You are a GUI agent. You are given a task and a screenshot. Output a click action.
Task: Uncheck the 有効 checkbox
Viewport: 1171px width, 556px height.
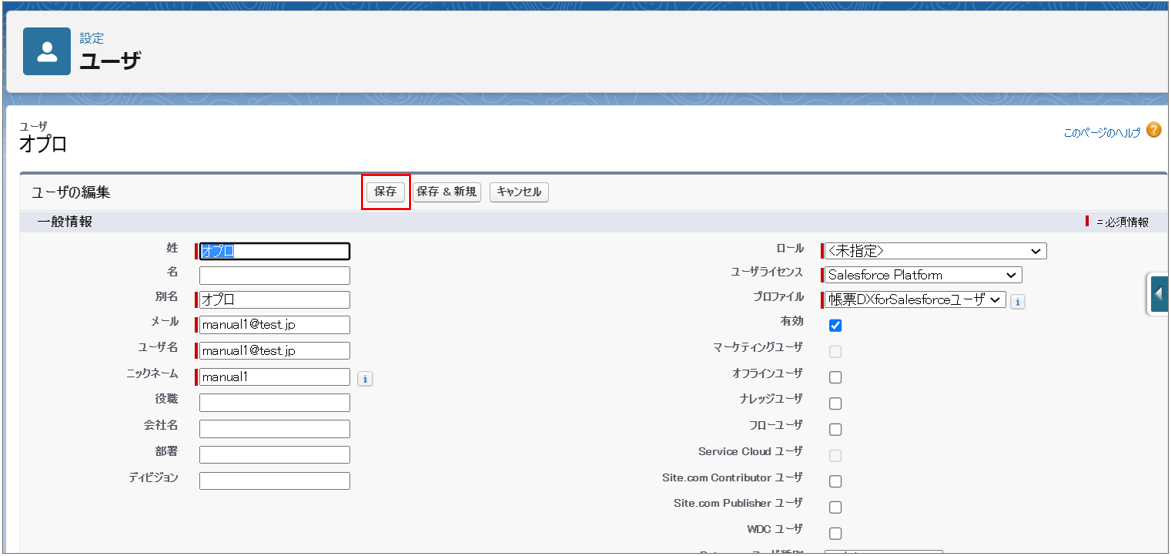click(x=835, y=325)
